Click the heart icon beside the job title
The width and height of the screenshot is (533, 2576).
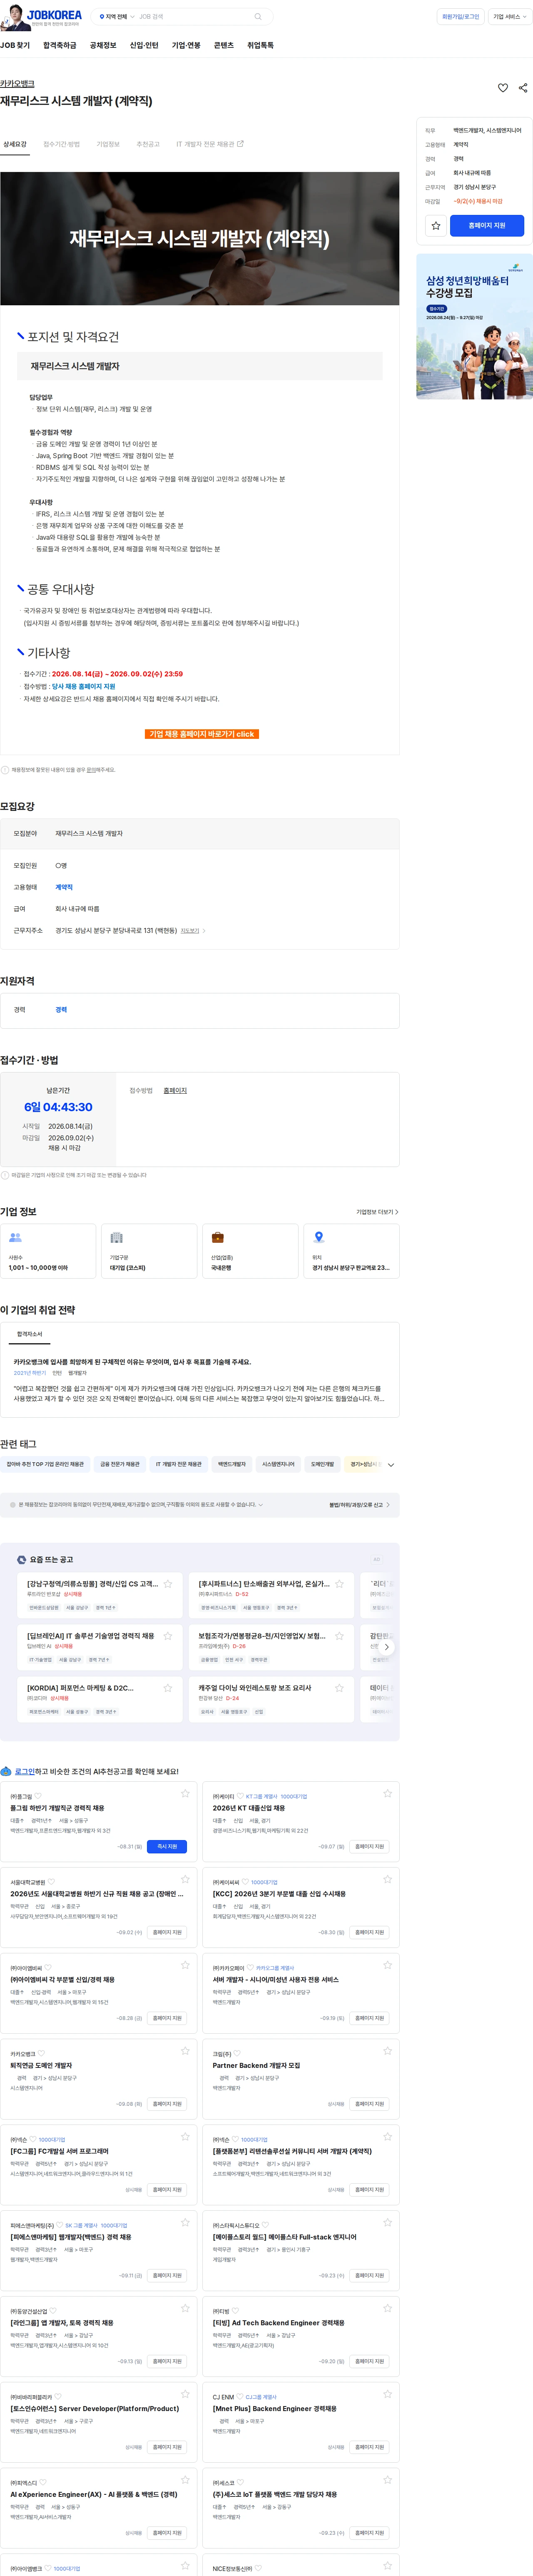[503, 88]
